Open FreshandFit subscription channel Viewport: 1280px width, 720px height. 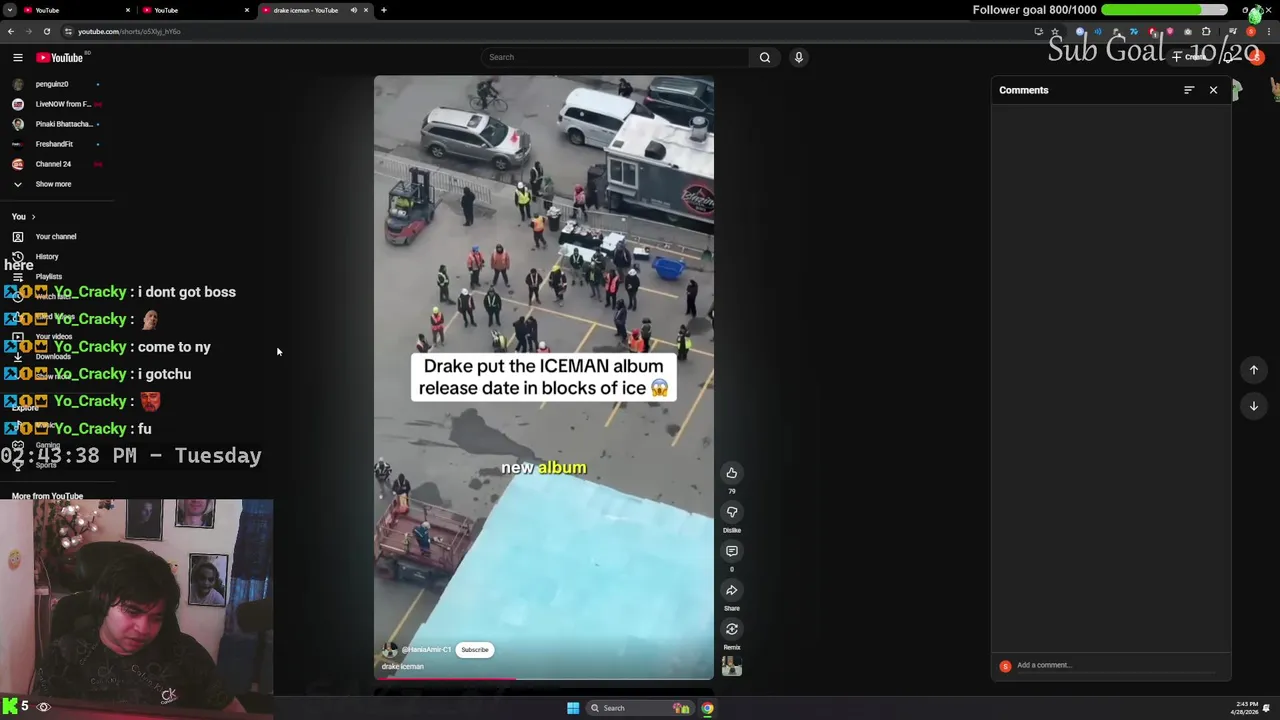[55, 144]
